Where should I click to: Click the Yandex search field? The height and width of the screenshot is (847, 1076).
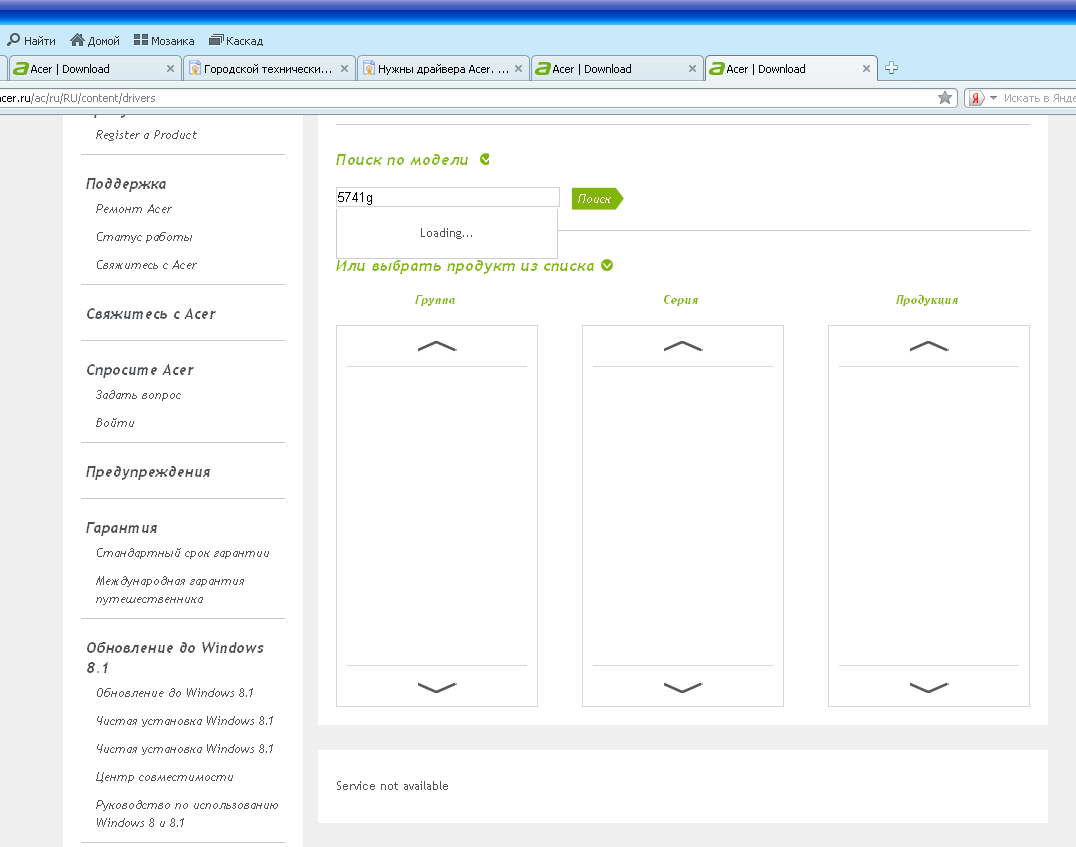tap(1039, 98)
